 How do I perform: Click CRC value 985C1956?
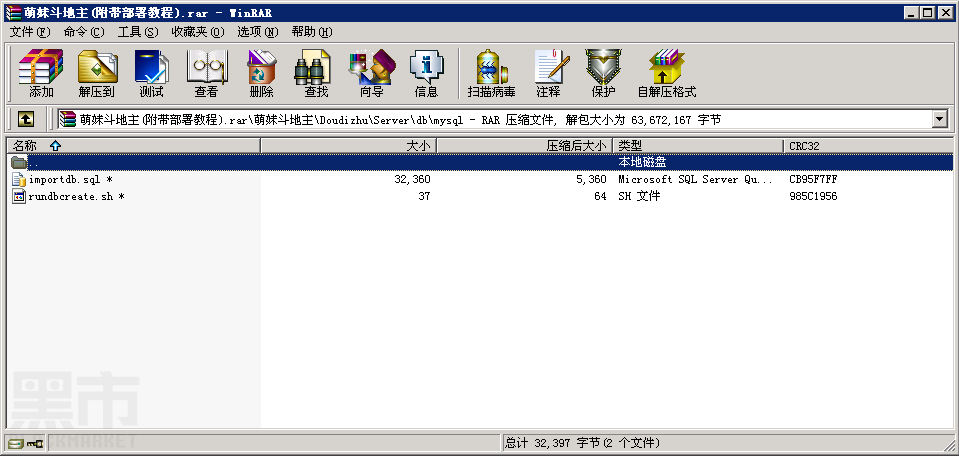[x=813, y=196]
